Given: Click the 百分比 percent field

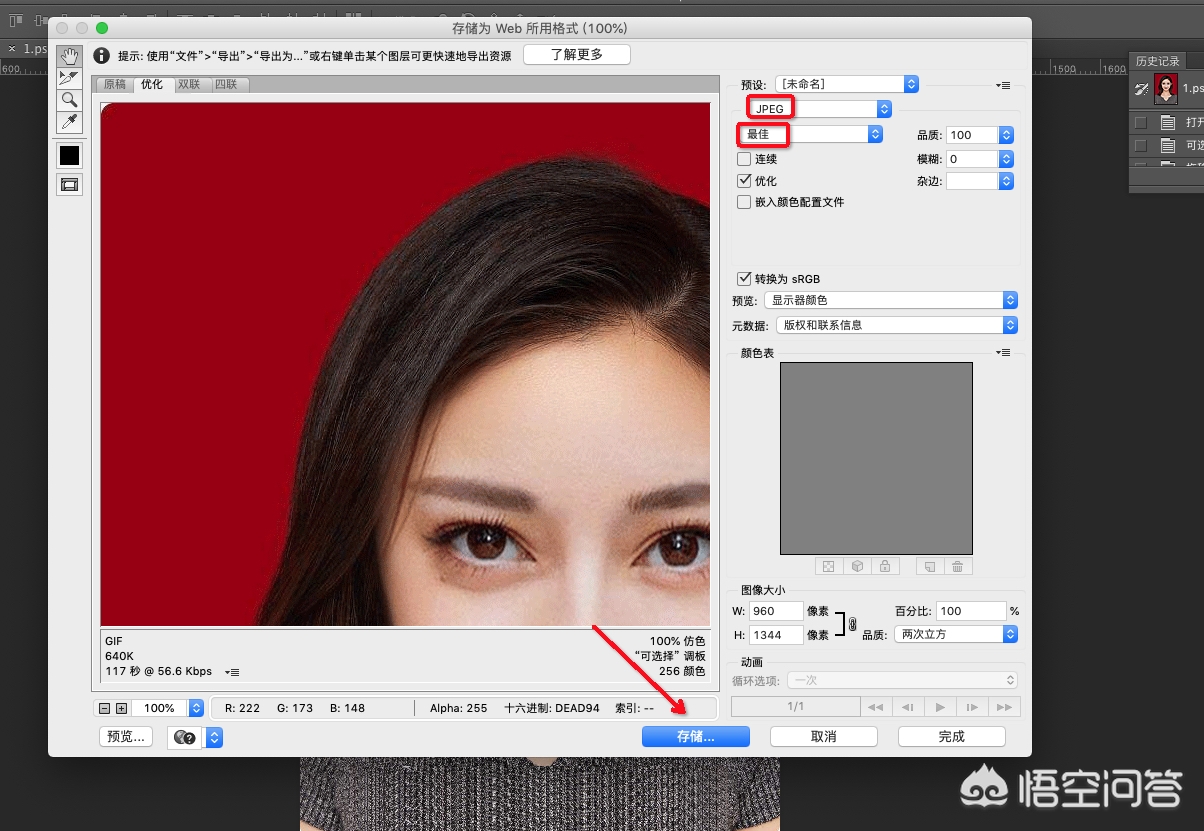Looking at the screenshot, I should [970, 611].
